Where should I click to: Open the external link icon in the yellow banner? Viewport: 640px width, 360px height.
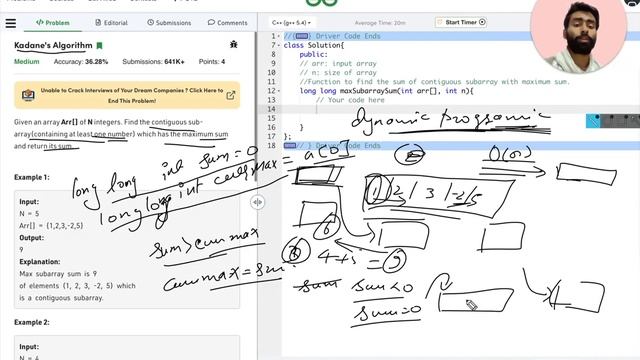pos(231,95)
